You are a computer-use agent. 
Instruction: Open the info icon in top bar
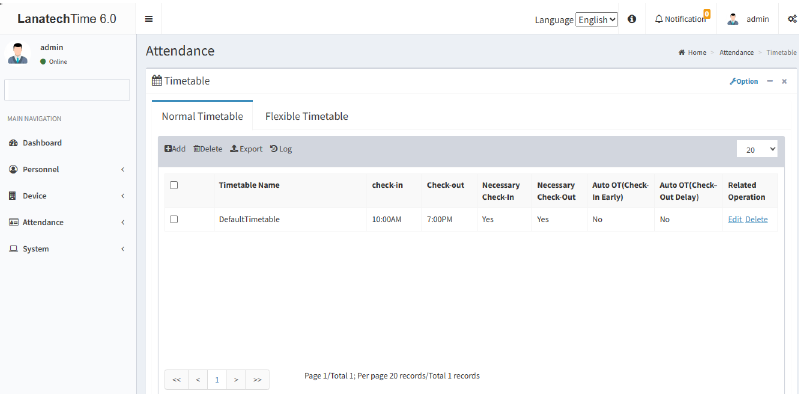point(632,19)
